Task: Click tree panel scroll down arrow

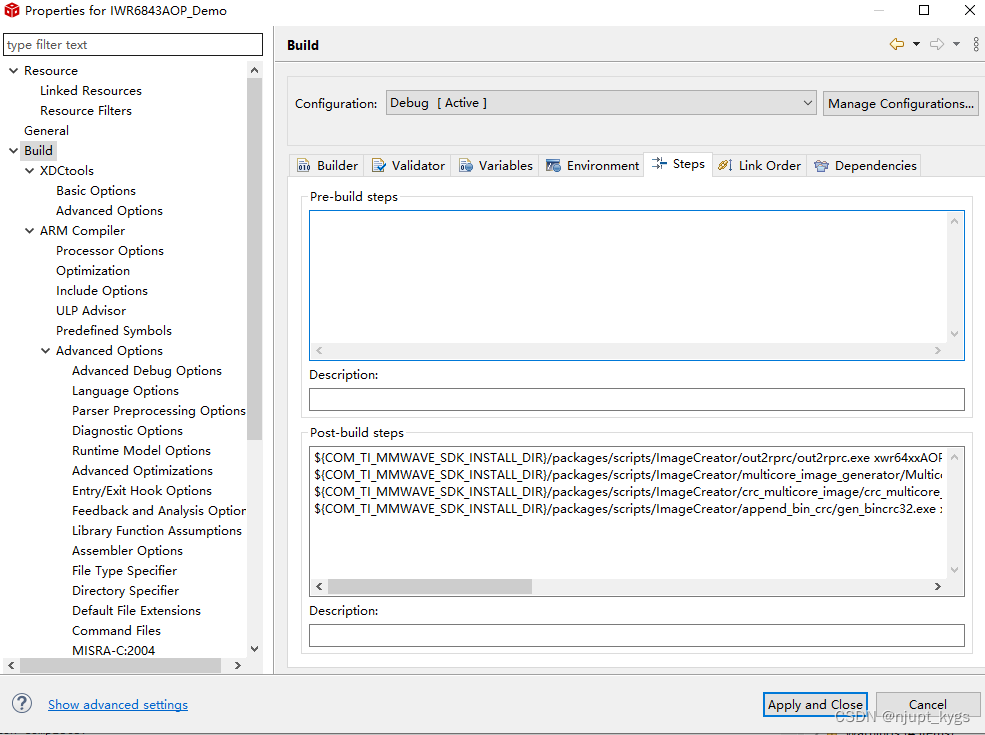Action: 254,649
